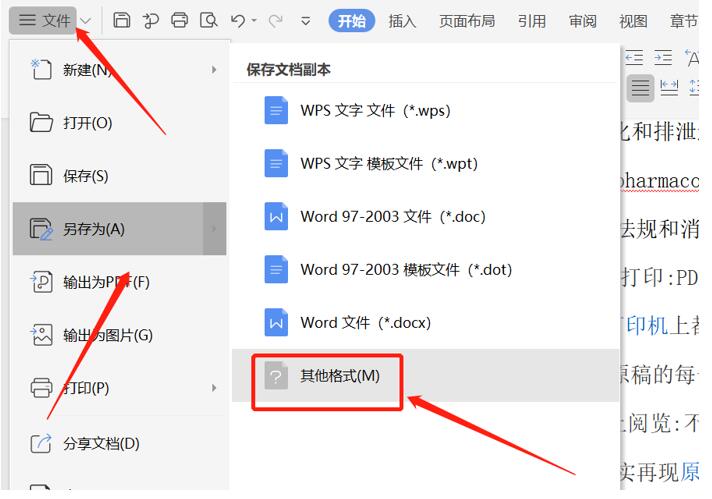
Task: Select 打开(O) menu entry
Action: click(119, 123)
